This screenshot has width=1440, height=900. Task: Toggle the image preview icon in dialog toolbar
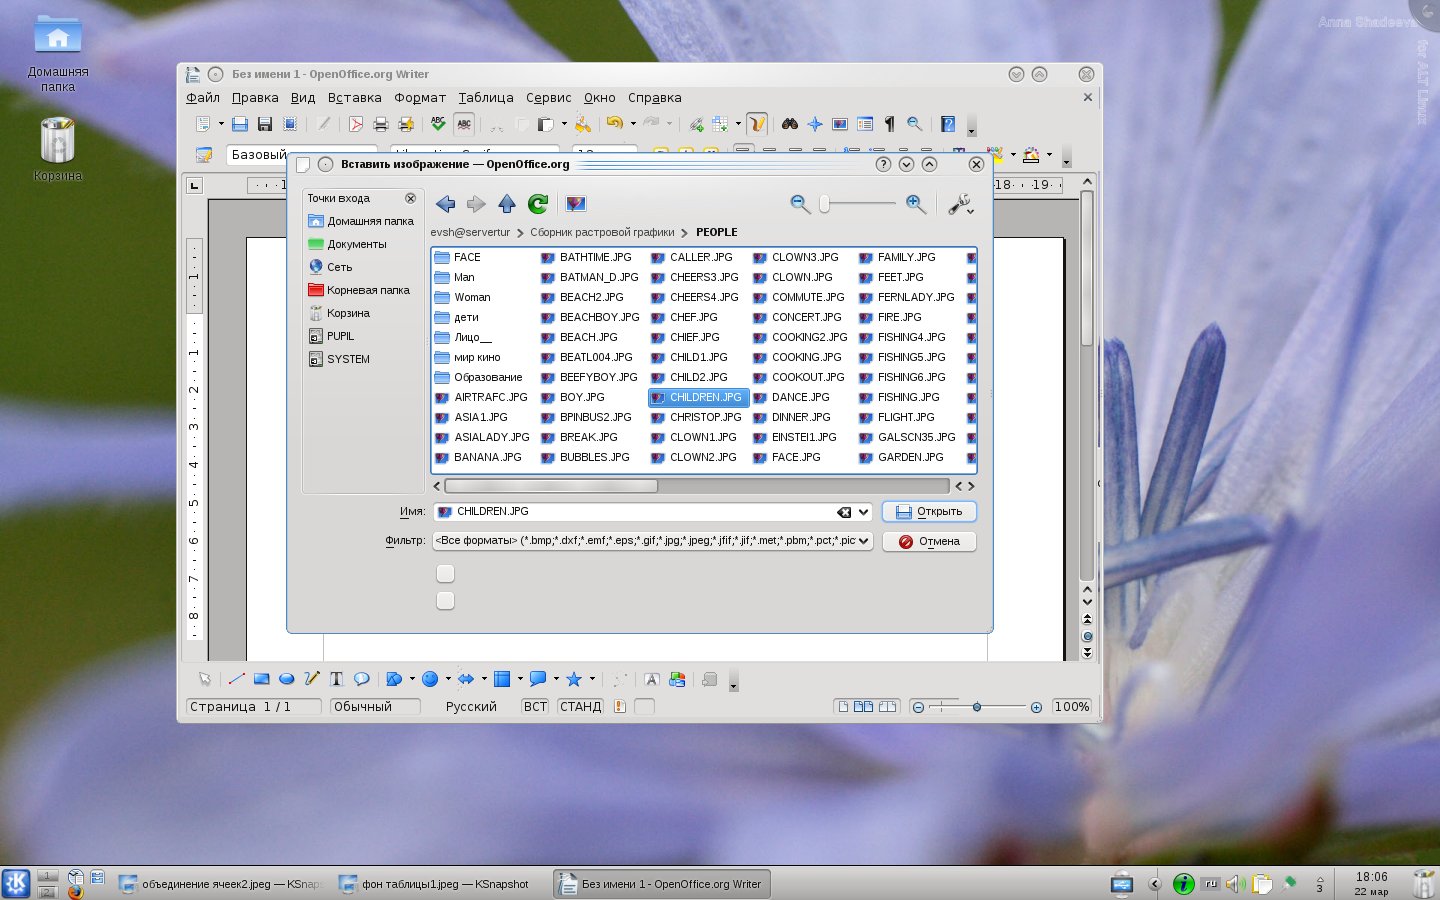pos(576,204)
